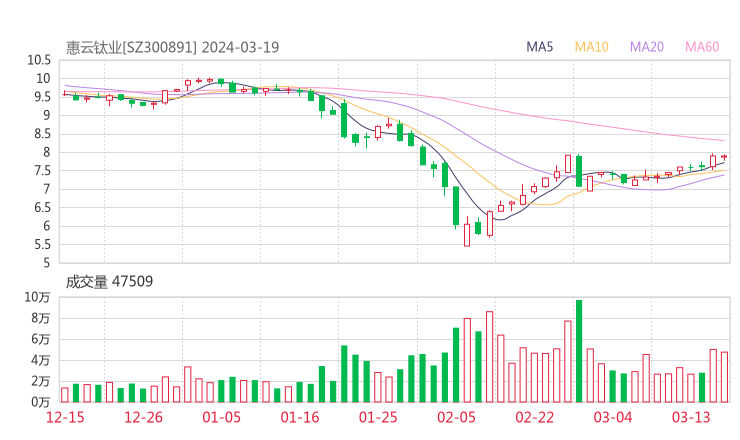The image size is (740, 440).
Task: Click the 成交量 47509 volume label
Action: [109, 282]
